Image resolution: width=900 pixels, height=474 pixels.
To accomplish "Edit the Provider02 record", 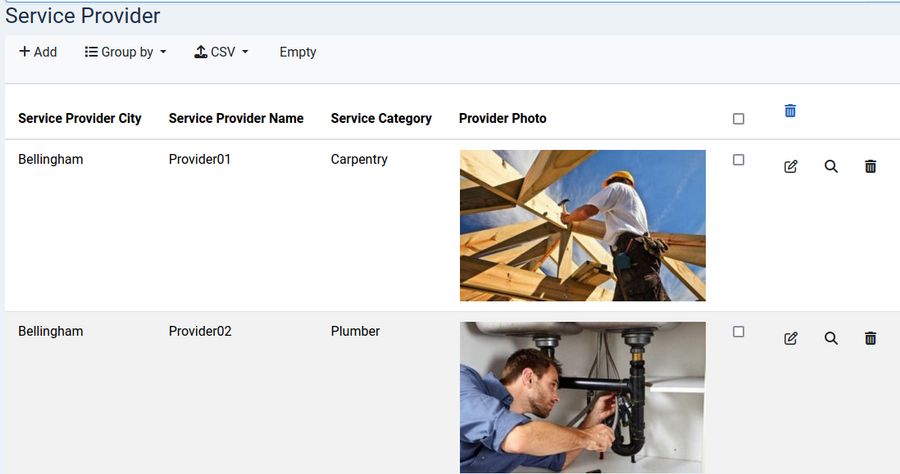I will click(791, 339).
